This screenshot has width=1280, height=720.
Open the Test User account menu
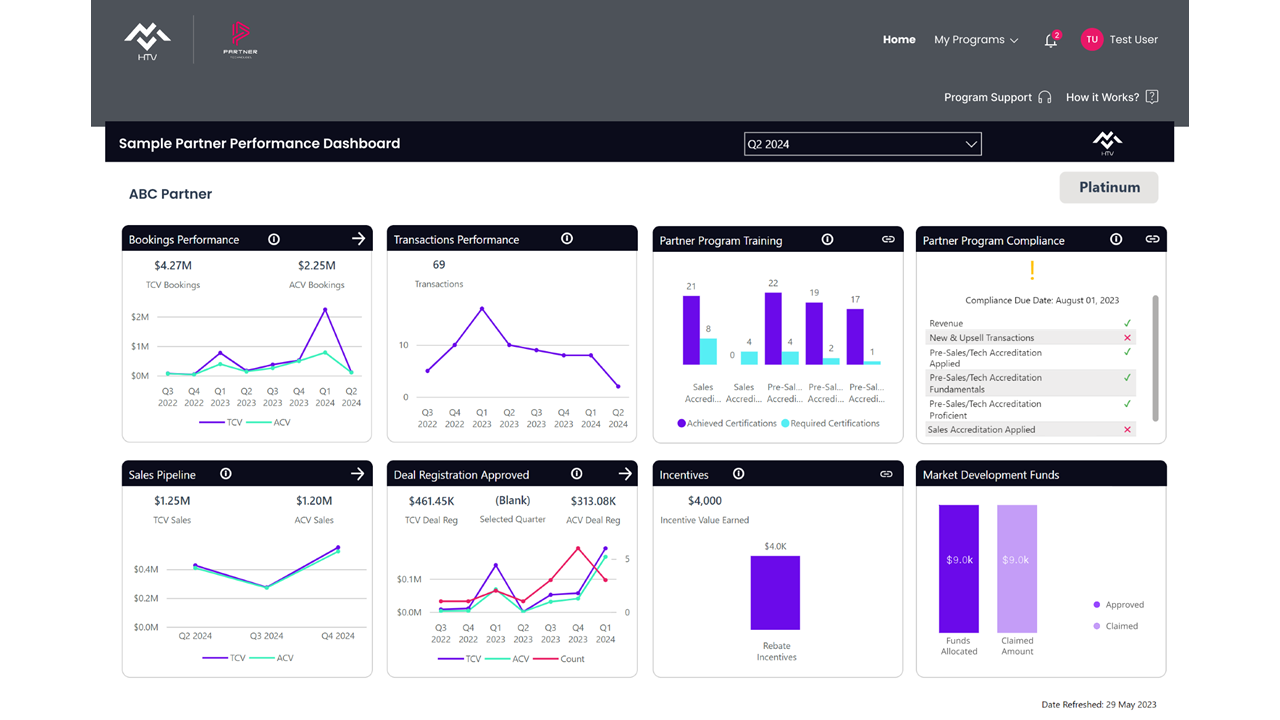coord(1119,40)
